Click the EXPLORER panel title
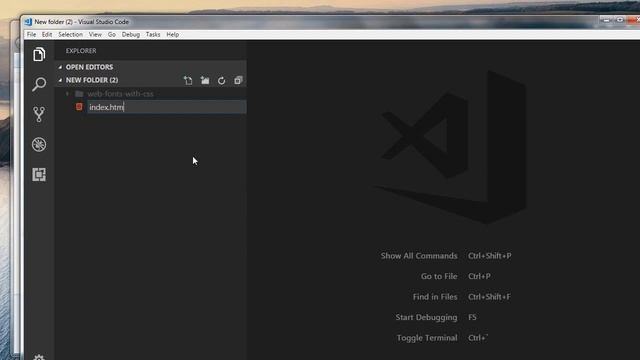This screenshot has width=640, height=360. (x=81, y=51)
